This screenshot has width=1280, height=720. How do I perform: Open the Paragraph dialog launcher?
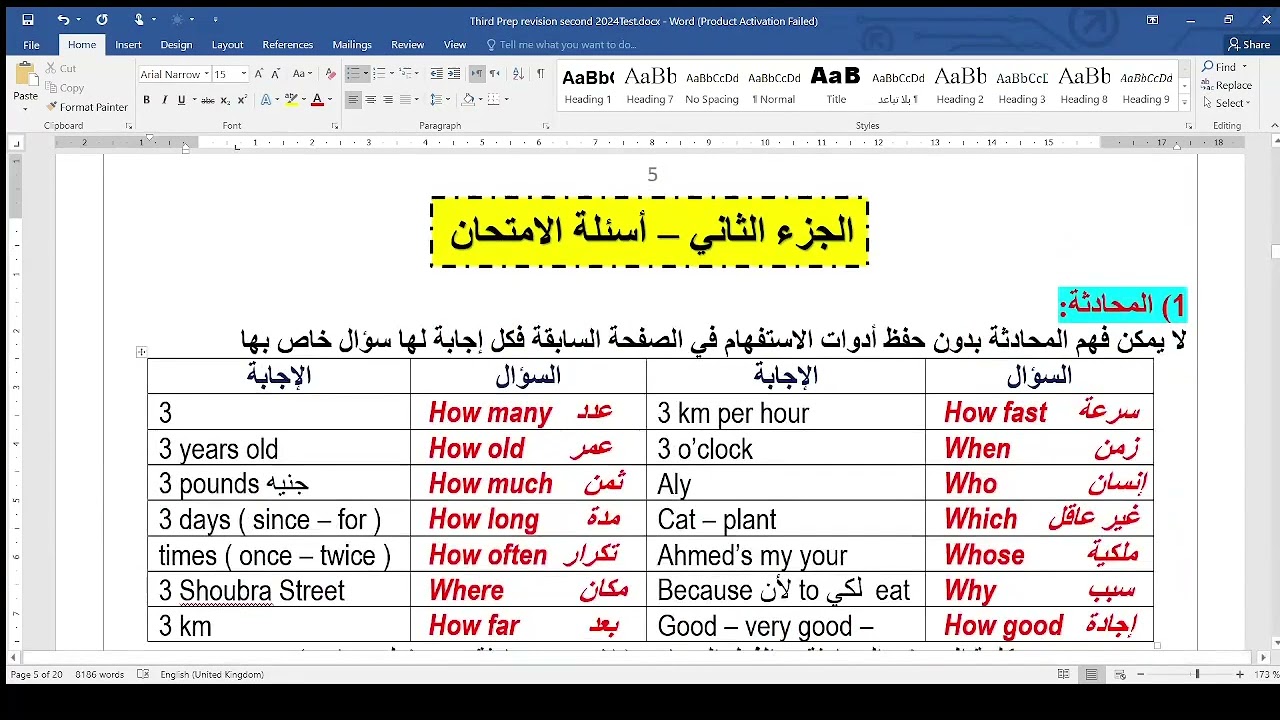point(546,127)
